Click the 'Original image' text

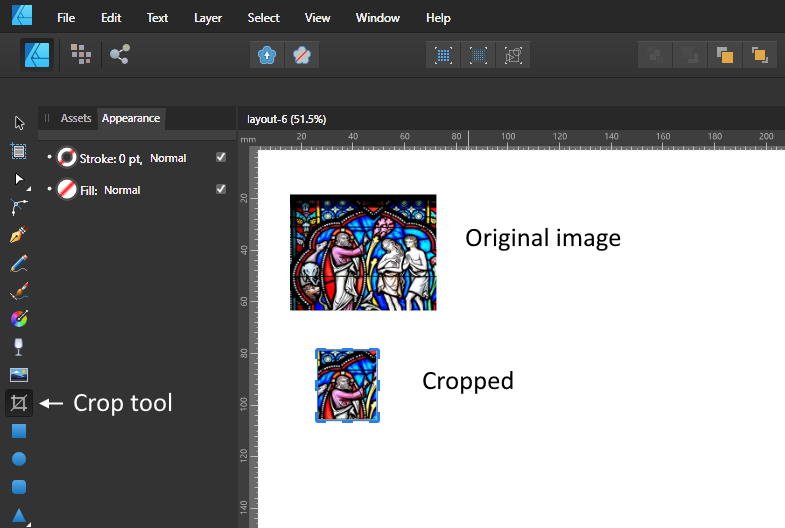[x=543, y=238]
